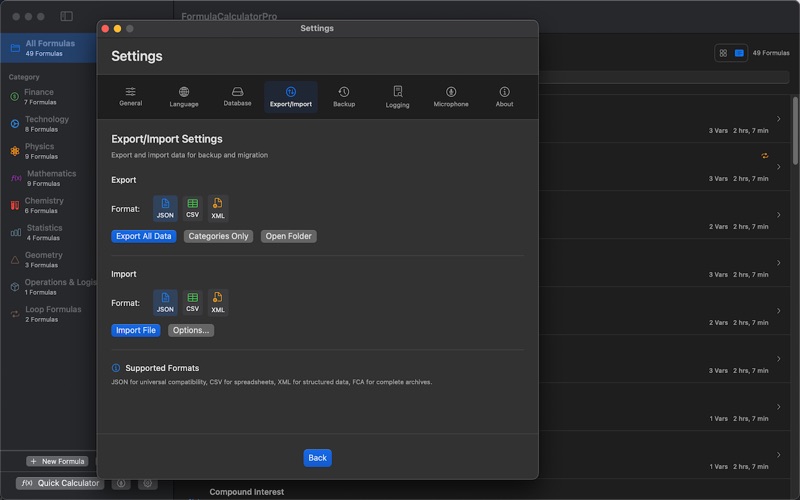
Task: Select CSV as the import format
Action: [x=192, y=302]
